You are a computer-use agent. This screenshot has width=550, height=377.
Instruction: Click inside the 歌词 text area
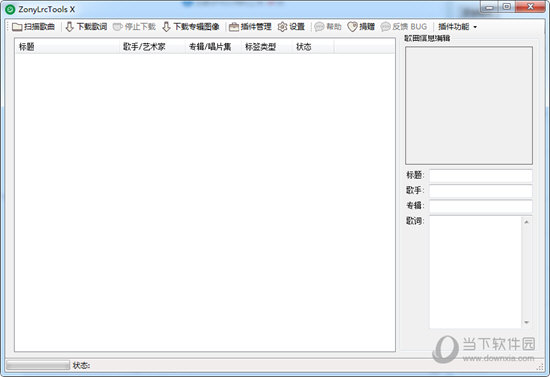tap(476, 272)
